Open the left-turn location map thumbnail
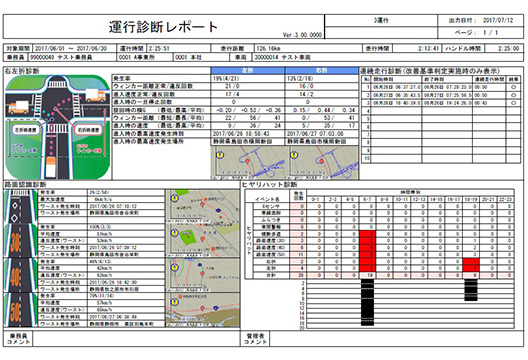This screenshot has width=528, height=360. pyautogui.click(x=248, y=163)
